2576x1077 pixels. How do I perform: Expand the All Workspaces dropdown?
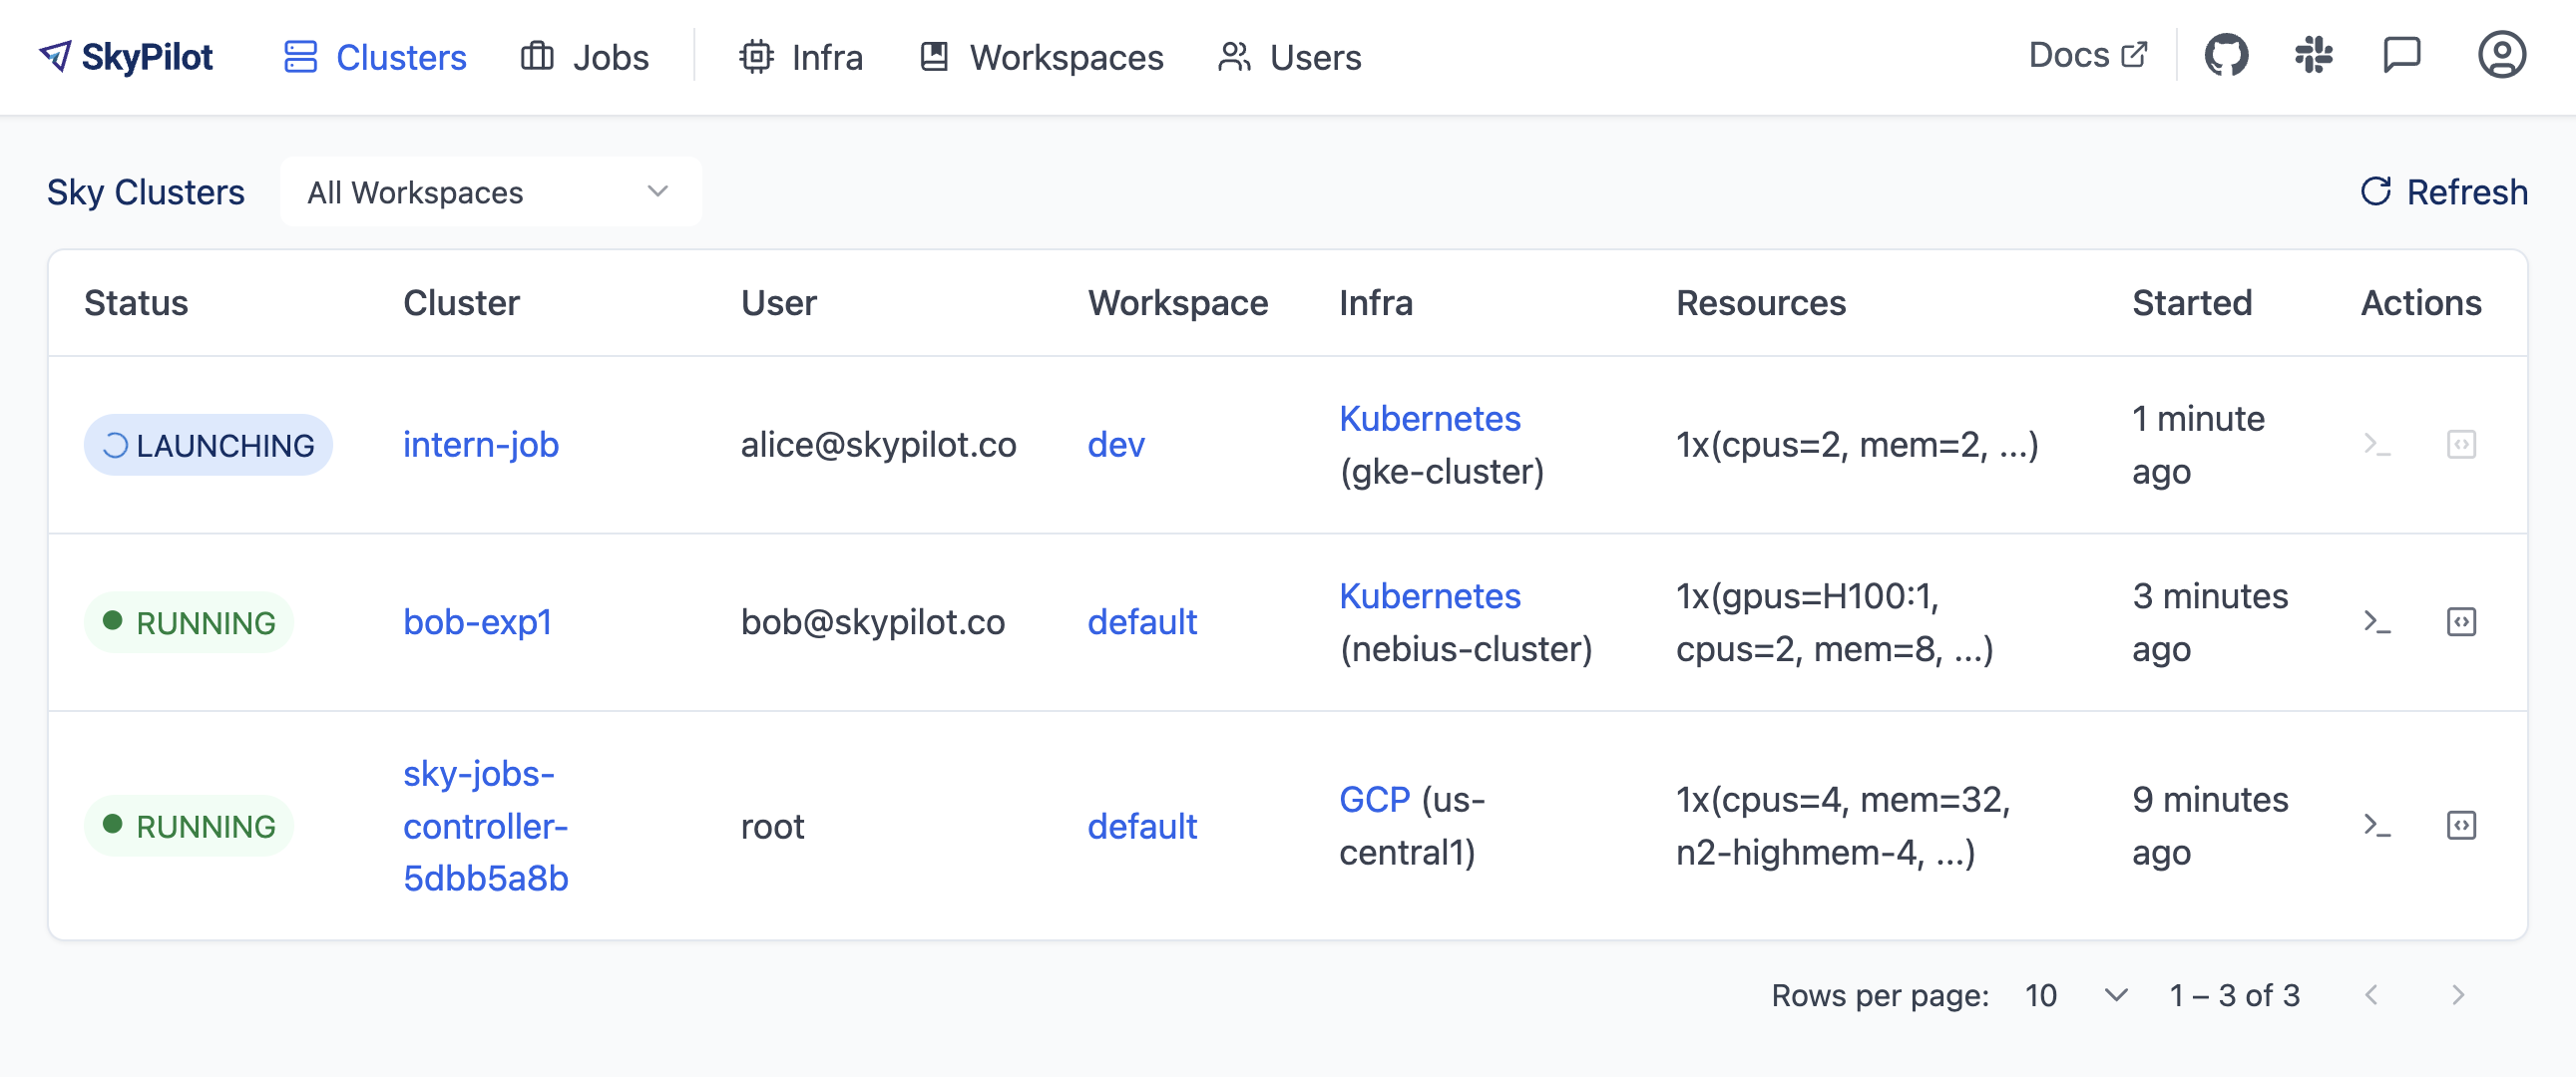(490, 192)
